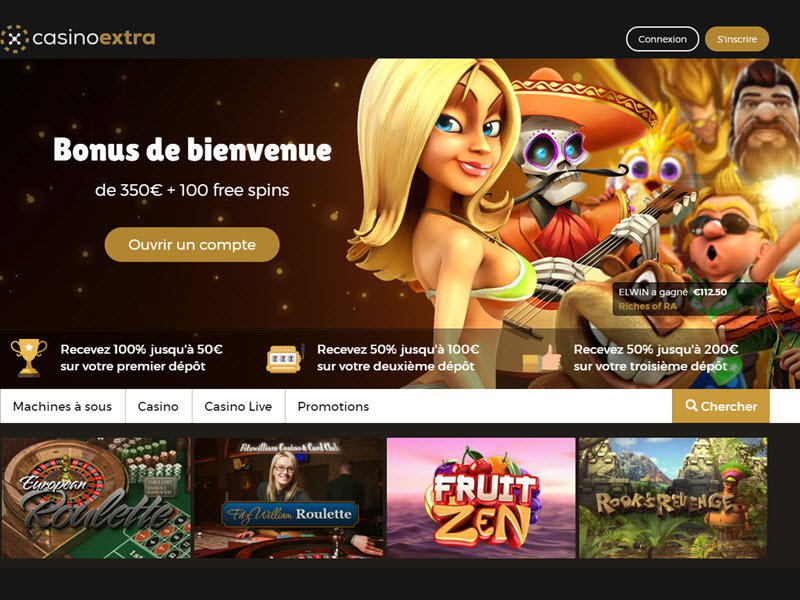The height and width of the screenshot is (600, 800).
Task: Open the Rook's Revenge game thumbnail
Action: (673, 497)
